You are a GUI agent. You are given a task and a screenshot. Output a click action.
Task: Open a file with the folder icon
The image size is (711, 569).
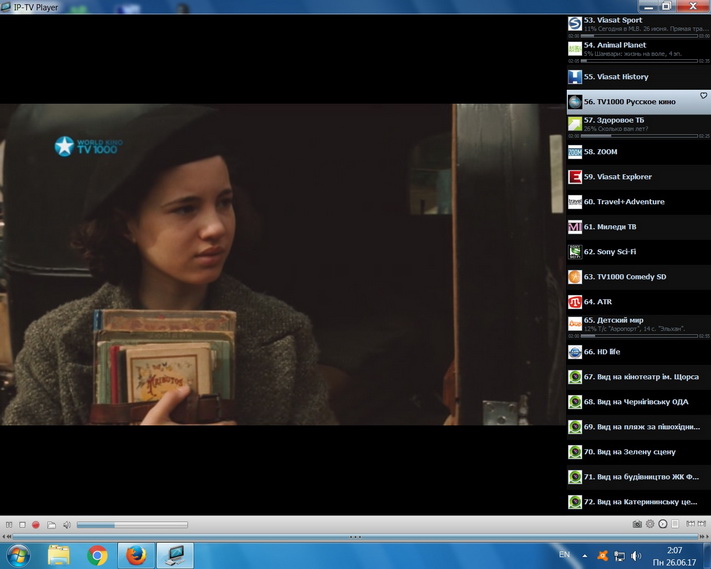pyautogui.click(x=51, y=525)
